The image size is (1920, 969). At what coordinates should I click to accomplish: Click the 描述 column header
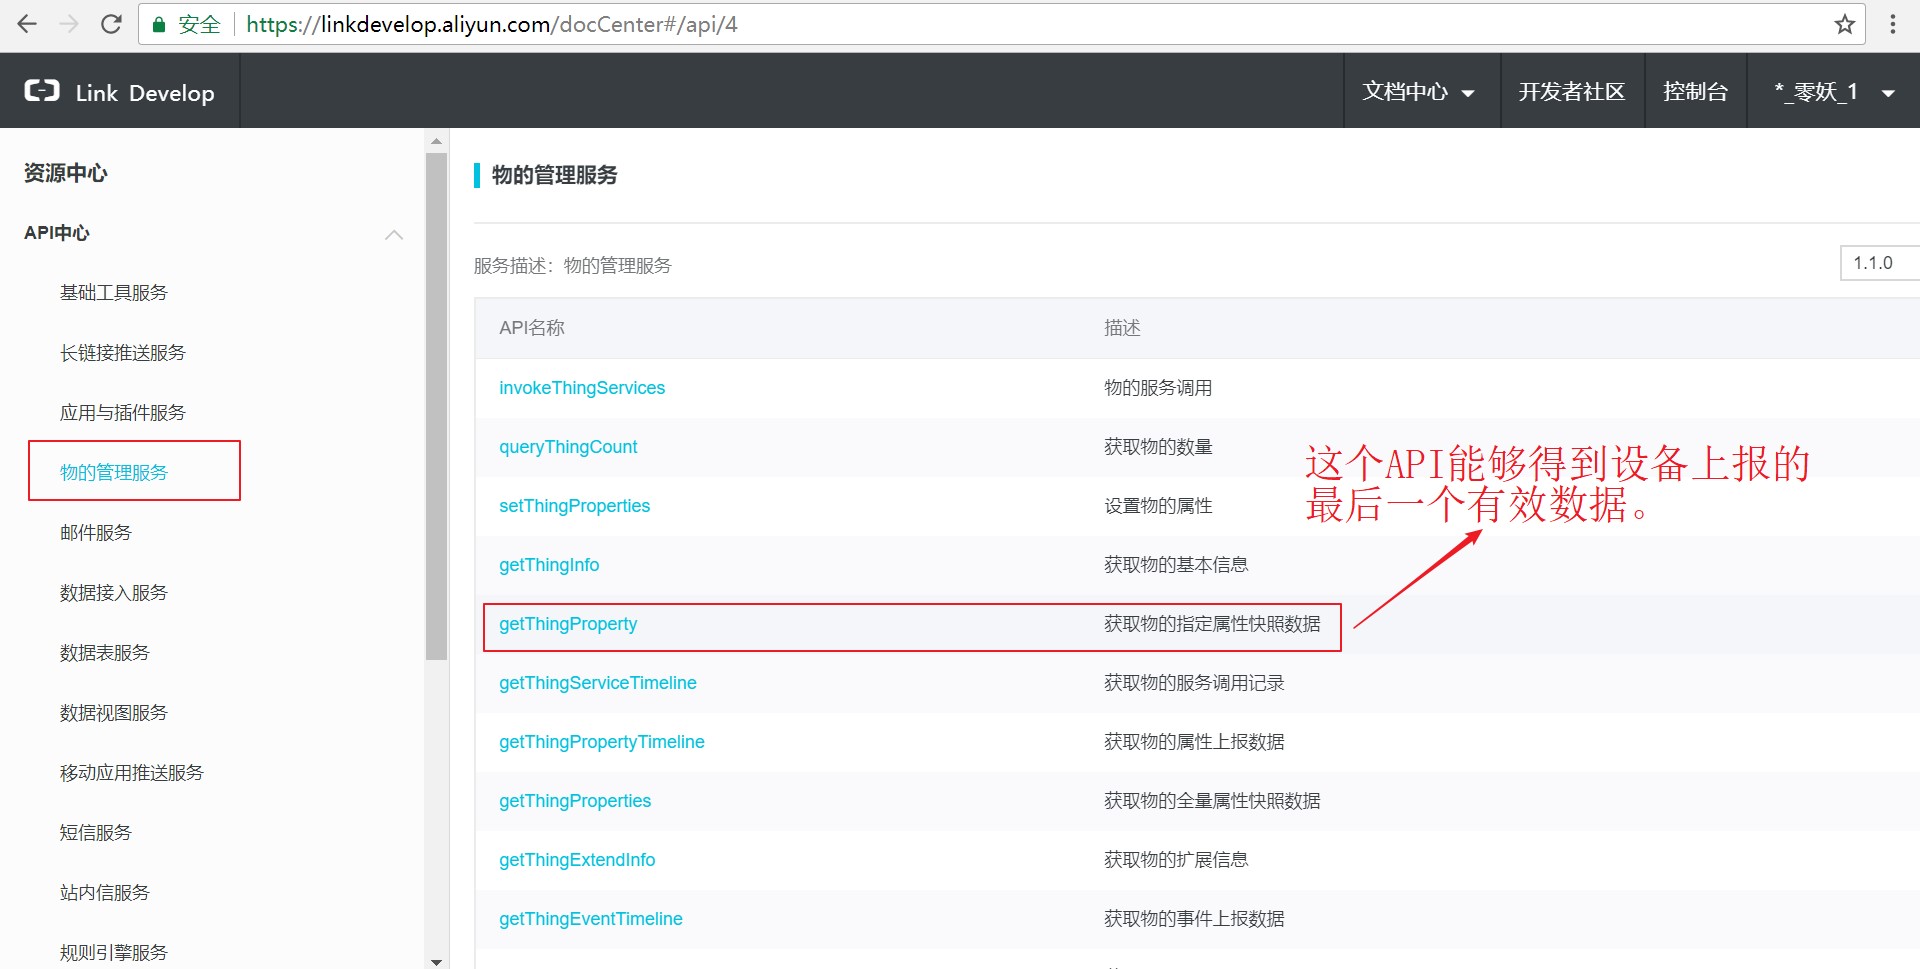1122,328
